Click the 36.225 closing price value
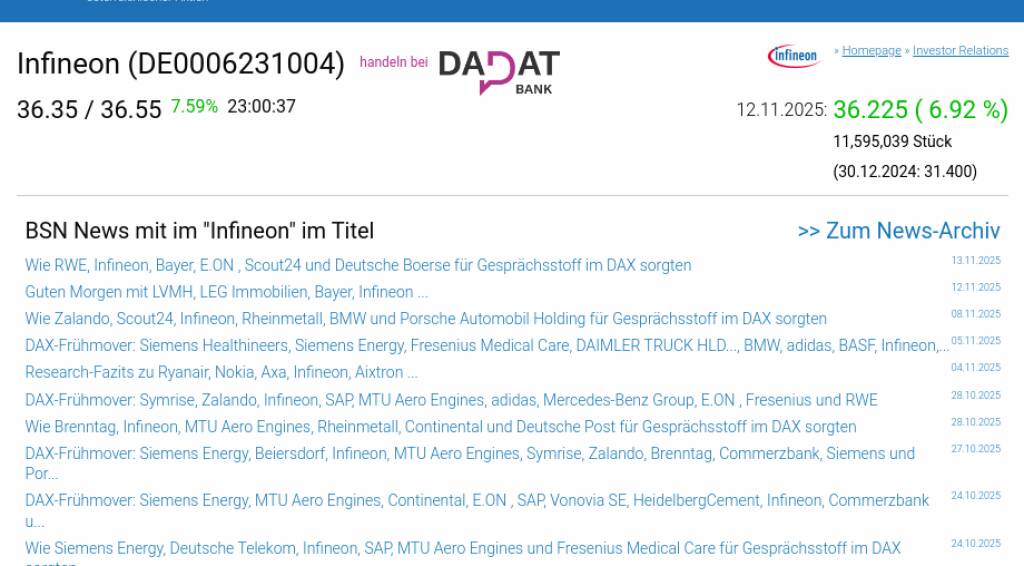 point(870,110)
